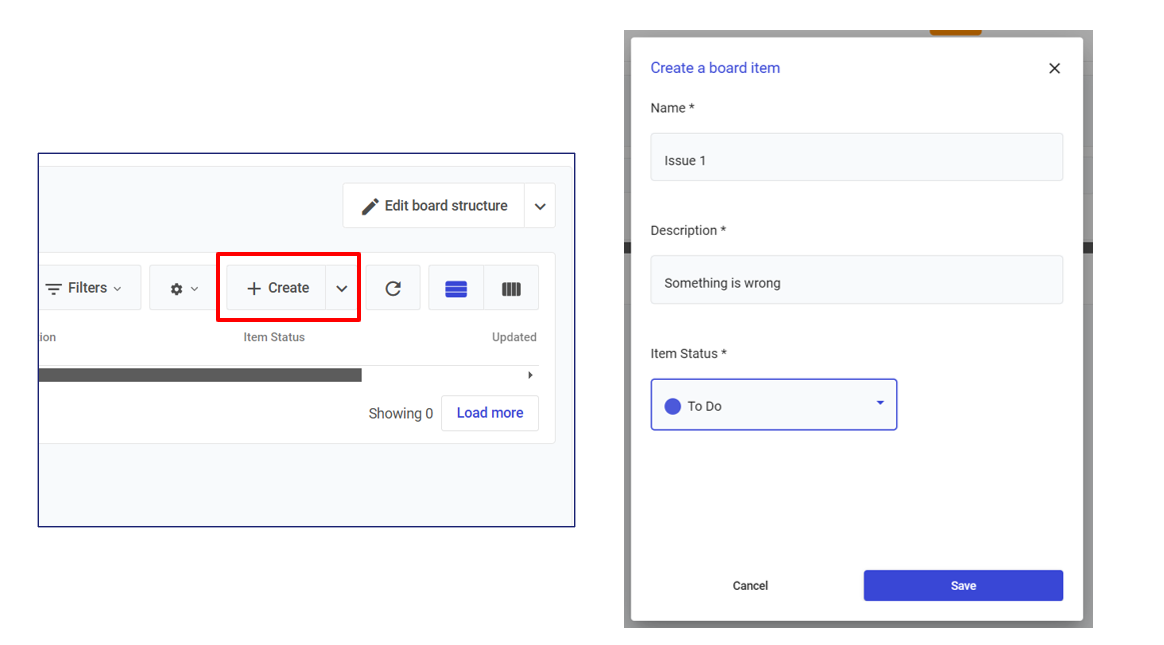Image resolution: width=1164 pixels, height=645 pixels.
Task: Click the Item Status column header
Action: [274, 338]
